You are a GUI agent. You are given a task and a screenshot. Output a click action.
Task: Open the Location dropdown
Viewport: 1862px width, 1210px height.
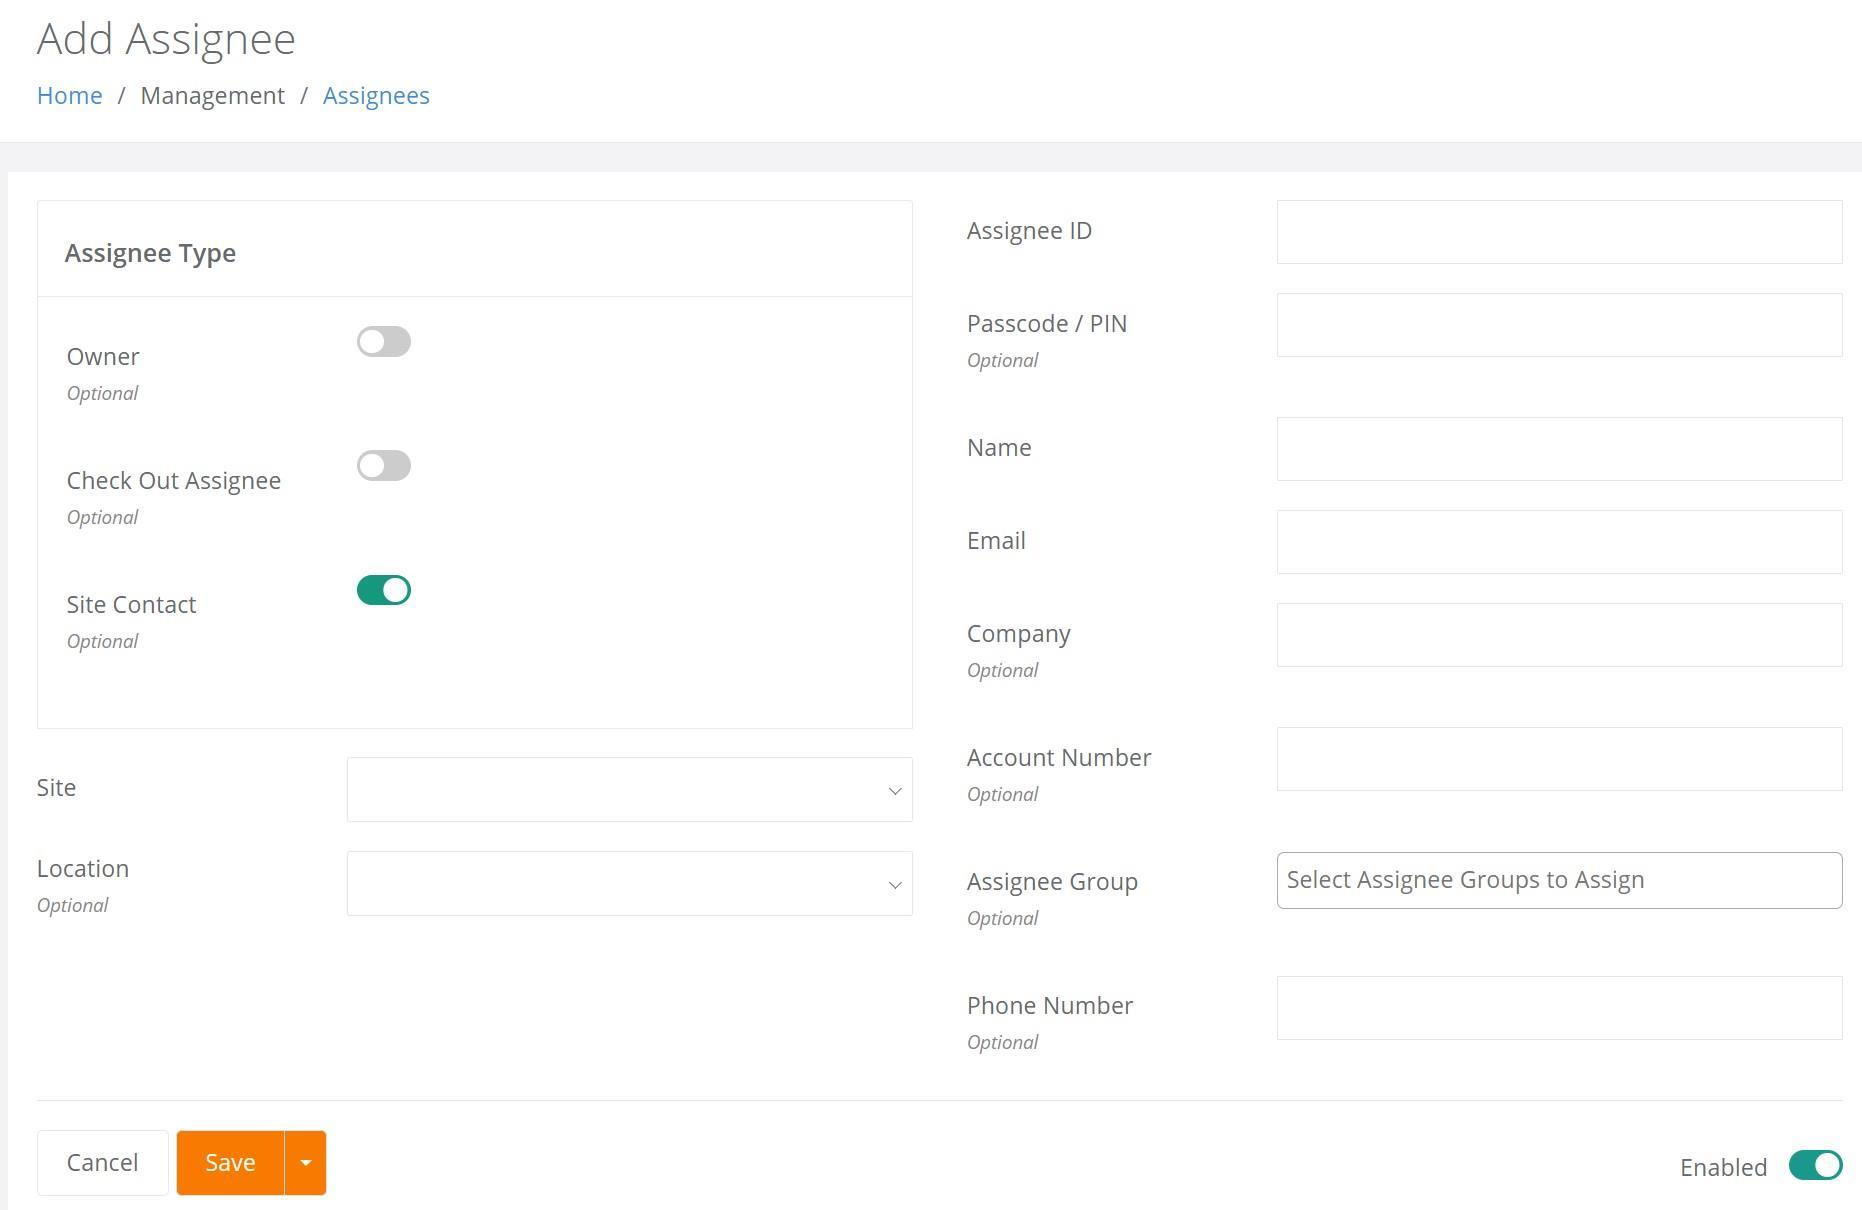pos(630,884)
